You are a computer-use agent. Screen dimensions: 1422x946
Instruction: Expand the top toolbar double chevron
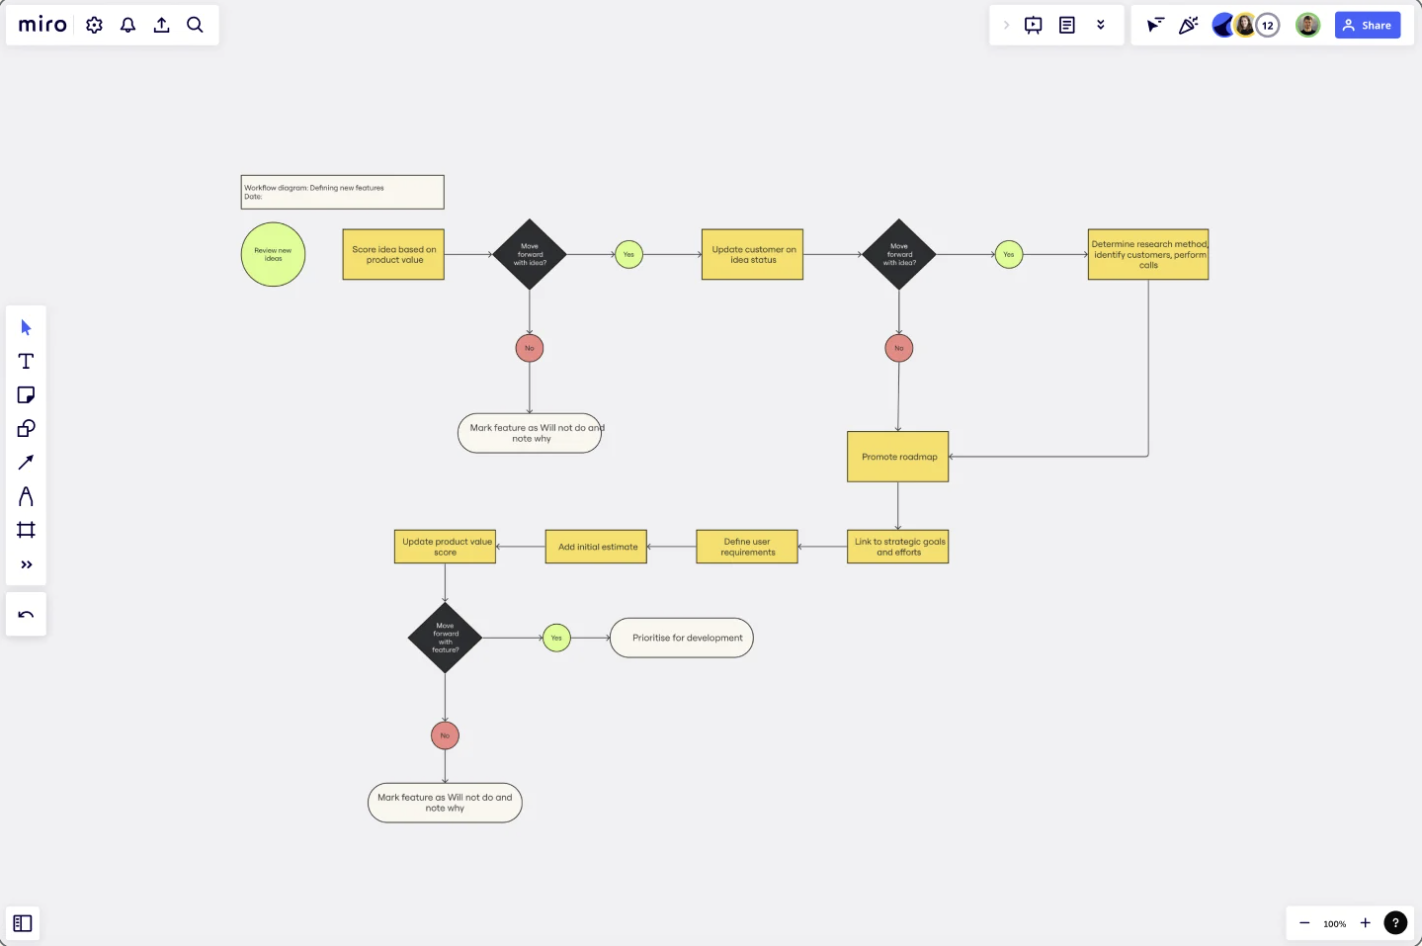[x=1101, y=24]
